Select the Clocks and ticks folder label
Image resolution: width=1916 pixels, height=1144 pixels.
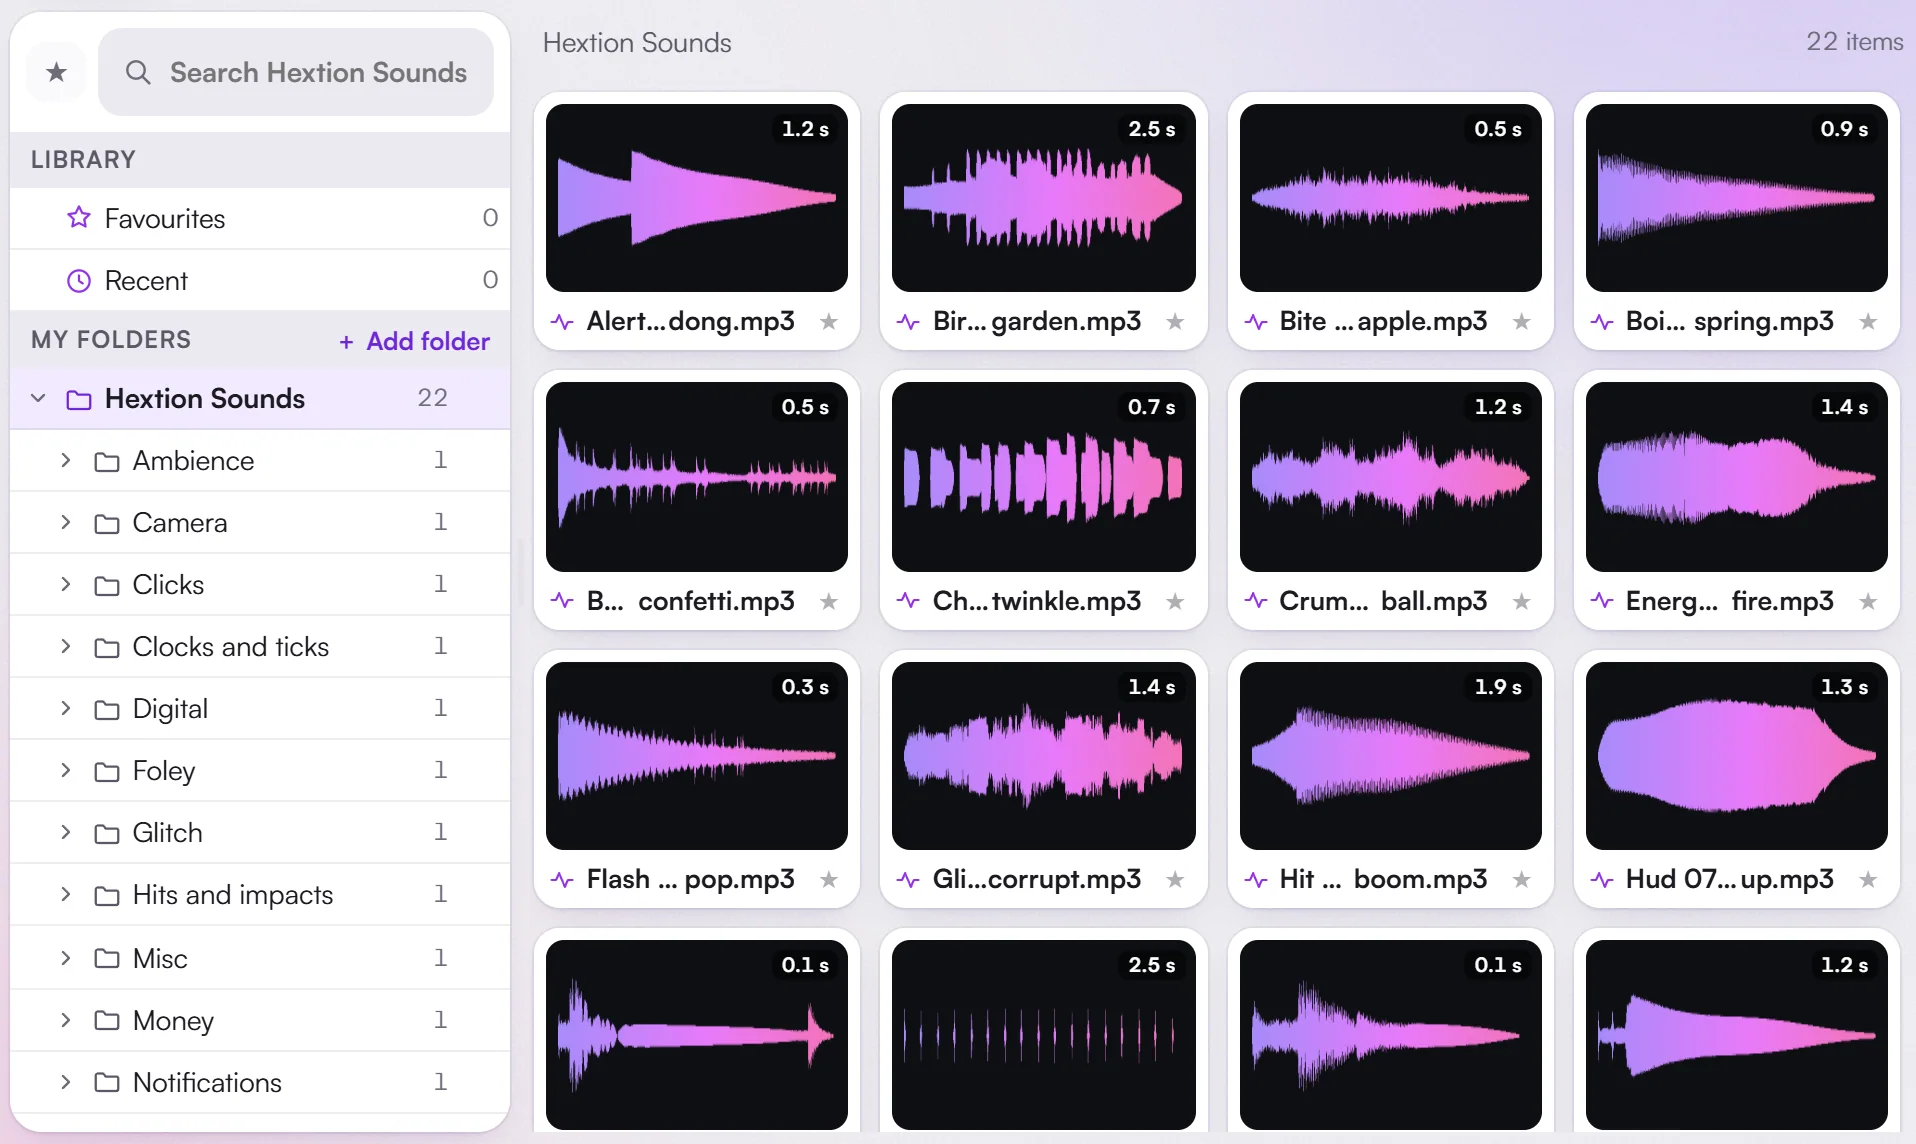(x=231, y=646)
